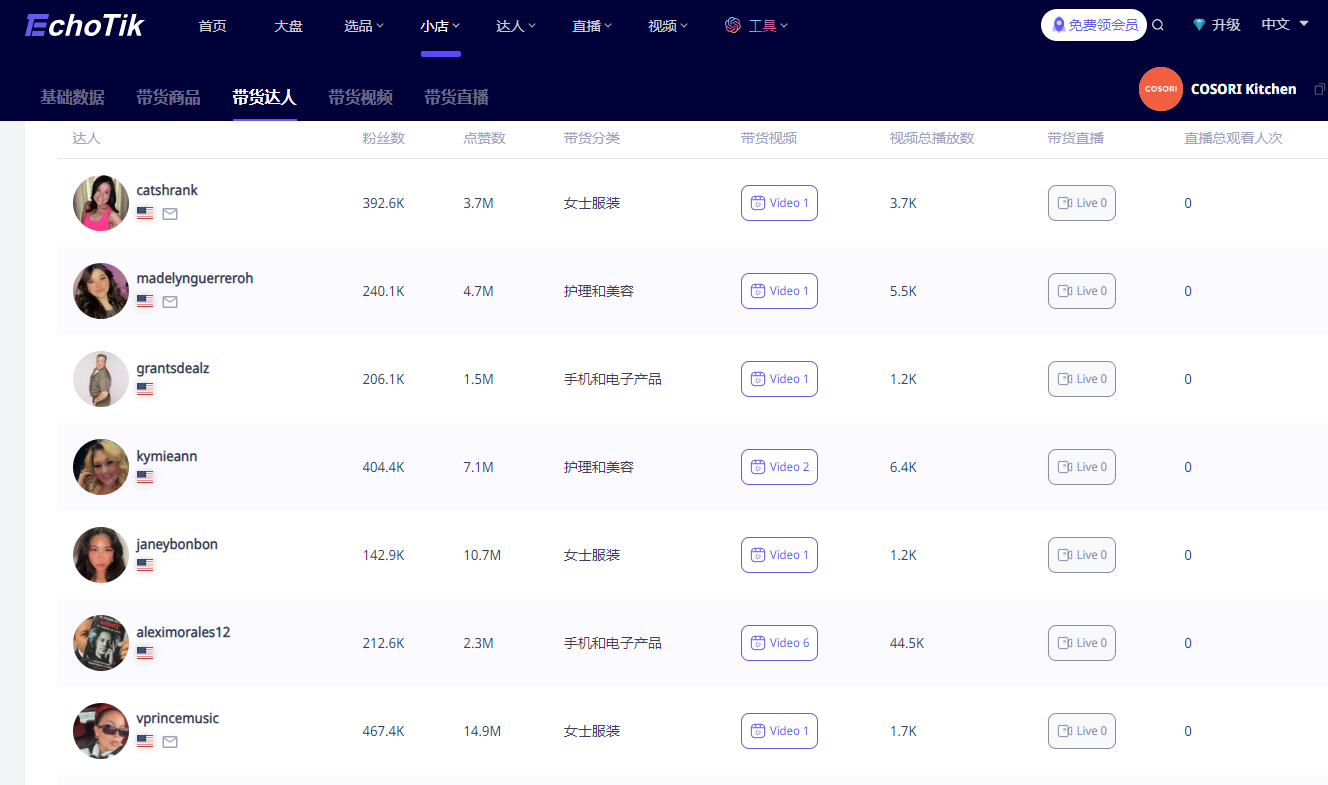Open Video 2 for kymieann
The height and width of the screenshot is (785, 1328).
pyautogui.click(x=779, y=467)
